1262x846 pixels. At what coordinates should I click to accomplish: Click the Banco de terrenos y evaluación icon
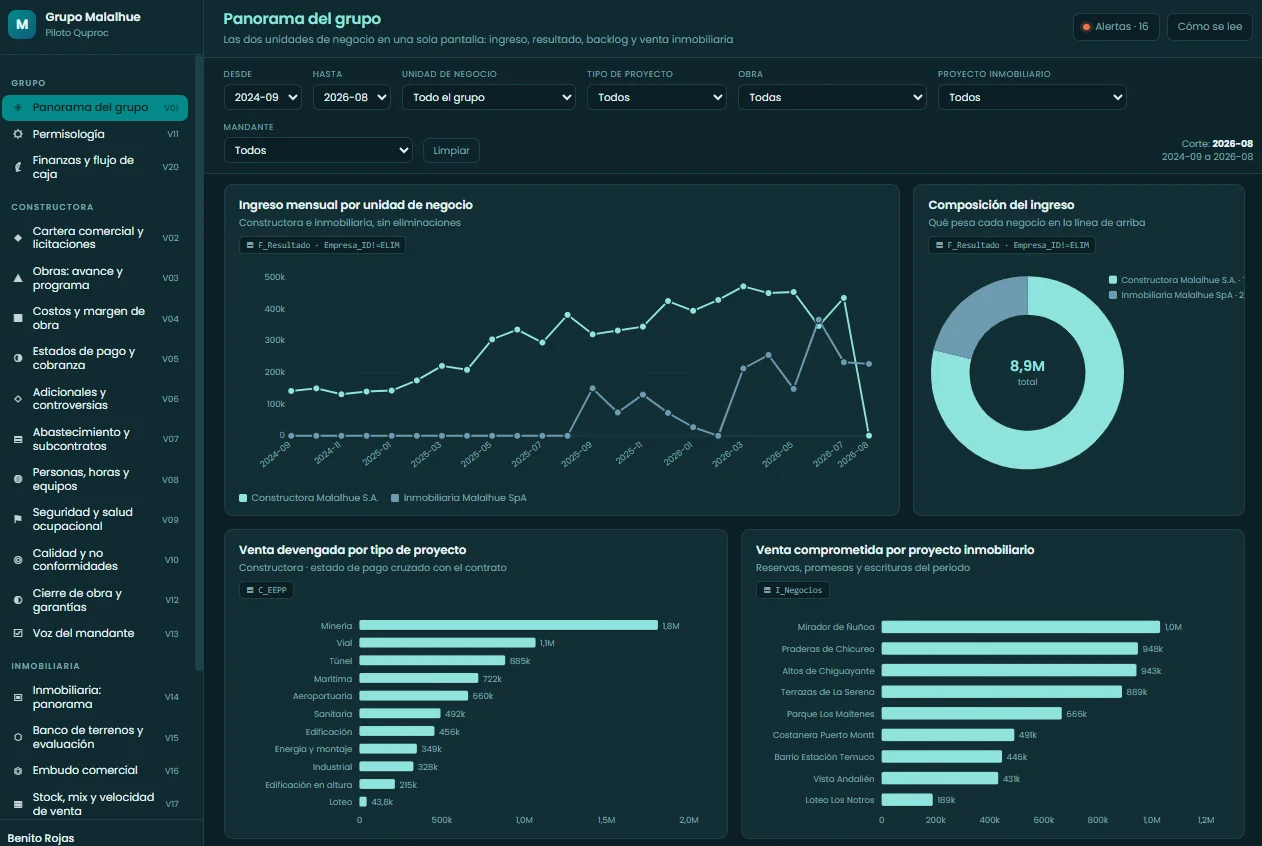coord(18,737)
